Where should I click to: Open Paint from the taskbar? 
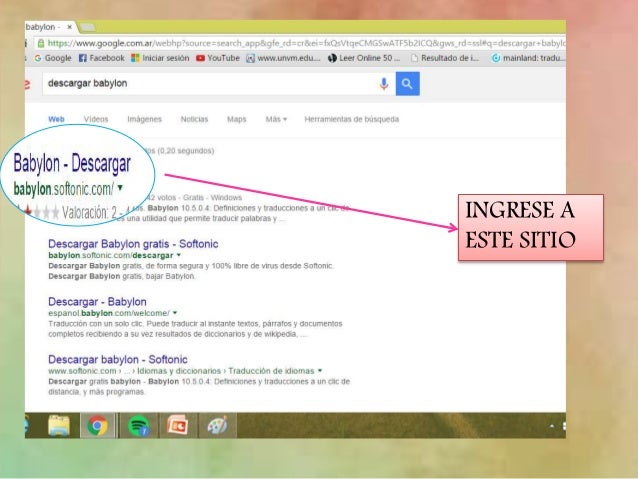point(217,426)
